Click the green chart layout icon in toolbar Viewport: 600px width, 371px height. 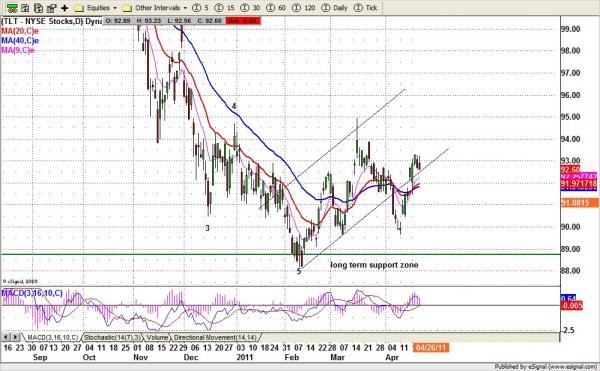pos(12,7)
